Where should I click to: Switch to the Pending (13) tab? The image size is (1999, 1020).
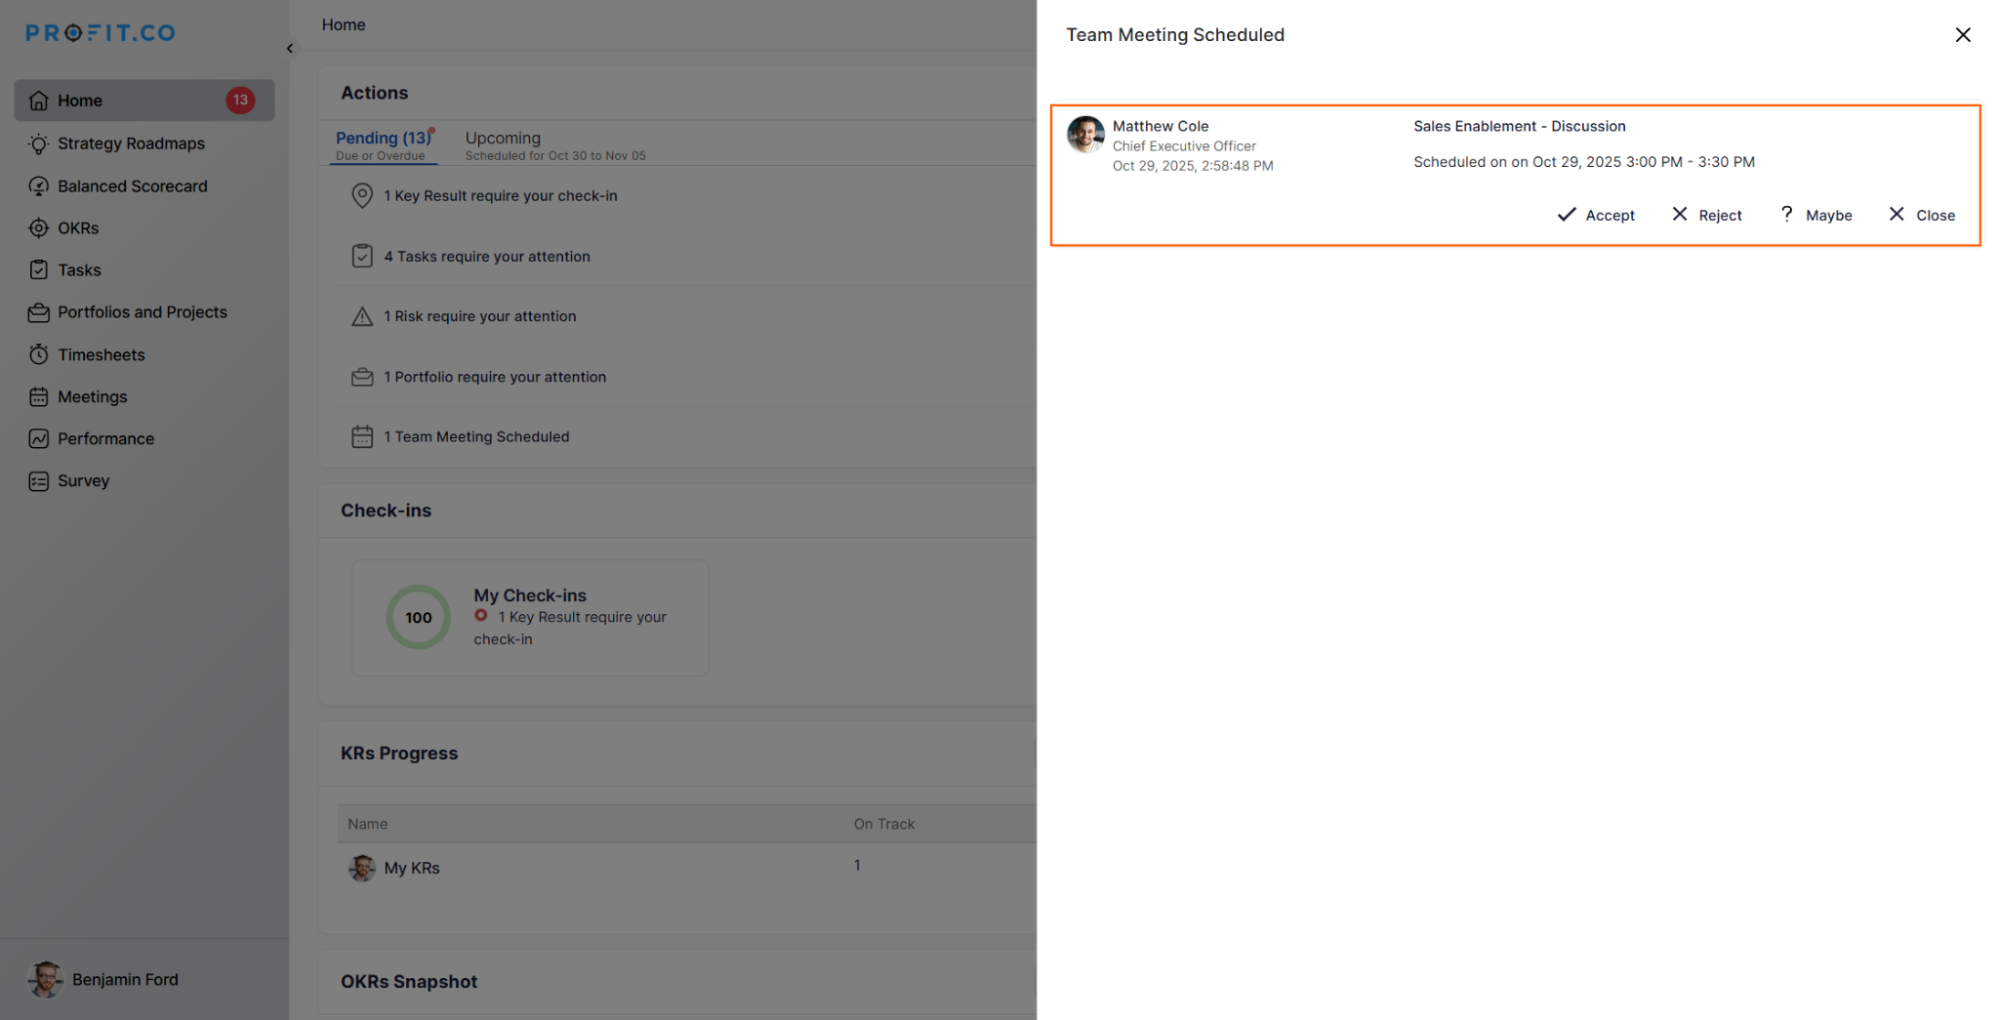click(x=385, y=145)
